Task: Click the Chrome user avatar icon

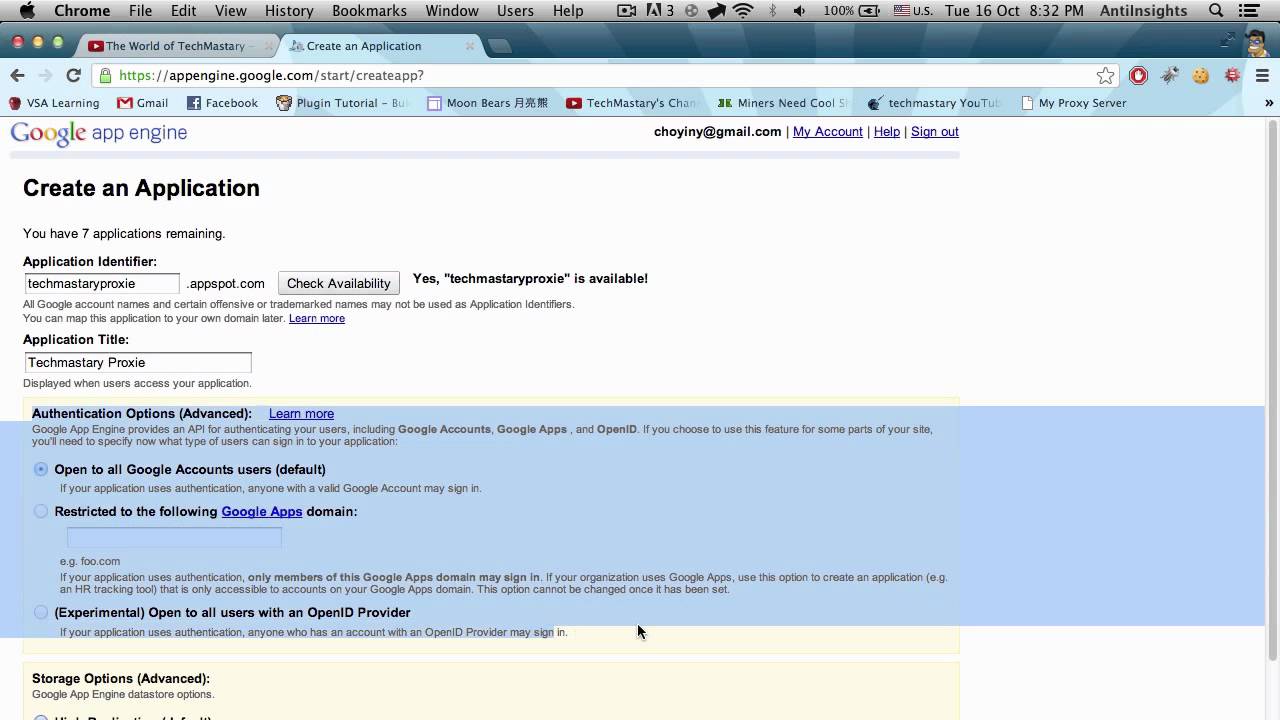Action: click(1257, 43)
